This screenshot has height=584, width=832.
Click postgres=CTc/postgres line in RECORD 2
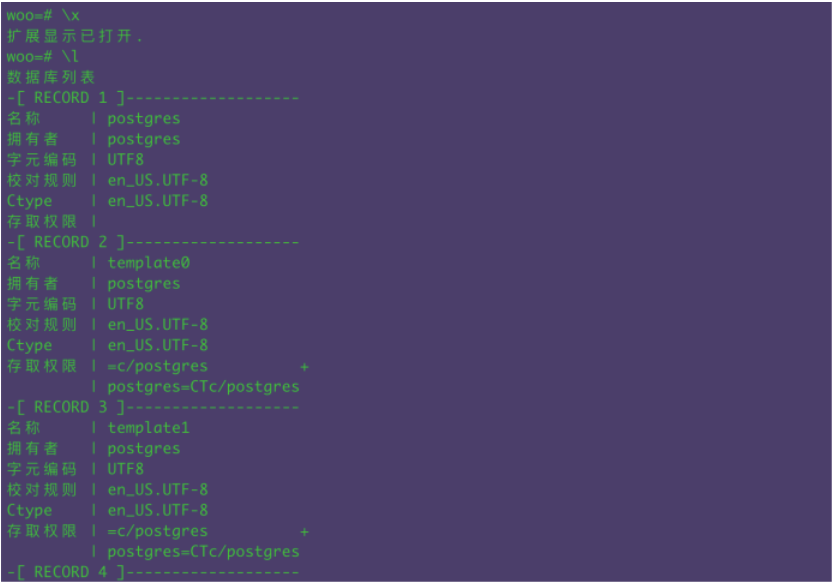click(x=203, y=387)
